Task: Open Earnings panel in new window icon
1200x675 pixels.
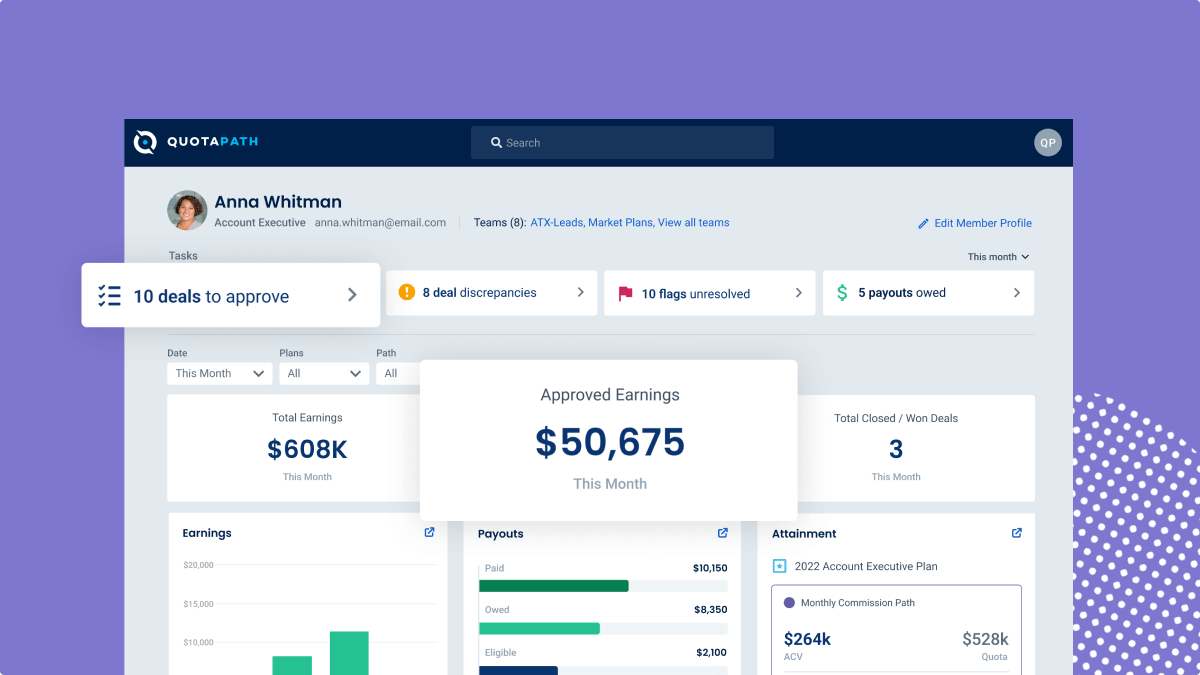Action: [x=430, y=533]
